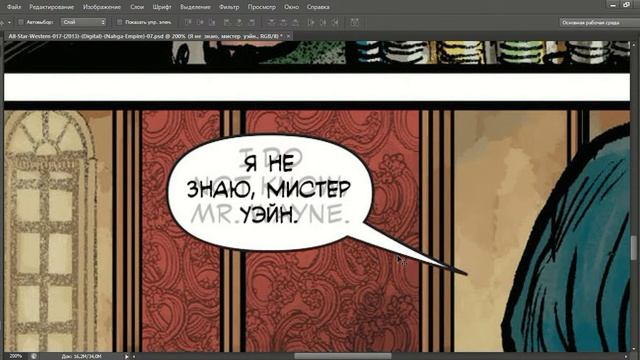The width and height of the screenshot is (640, 360).
Task: Click the status bar preview icon next to zoom
Action: (34, 356)
